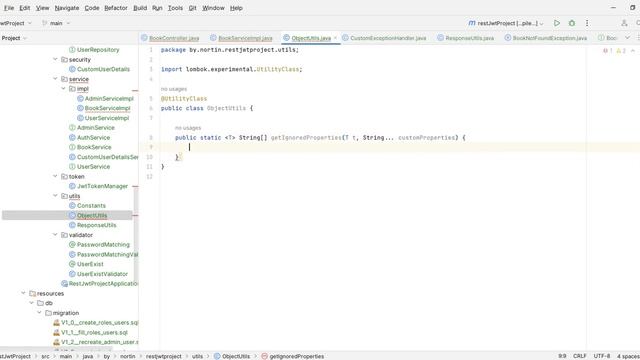
Task: Open the Project view dropdown
Action: pos(14,38)
